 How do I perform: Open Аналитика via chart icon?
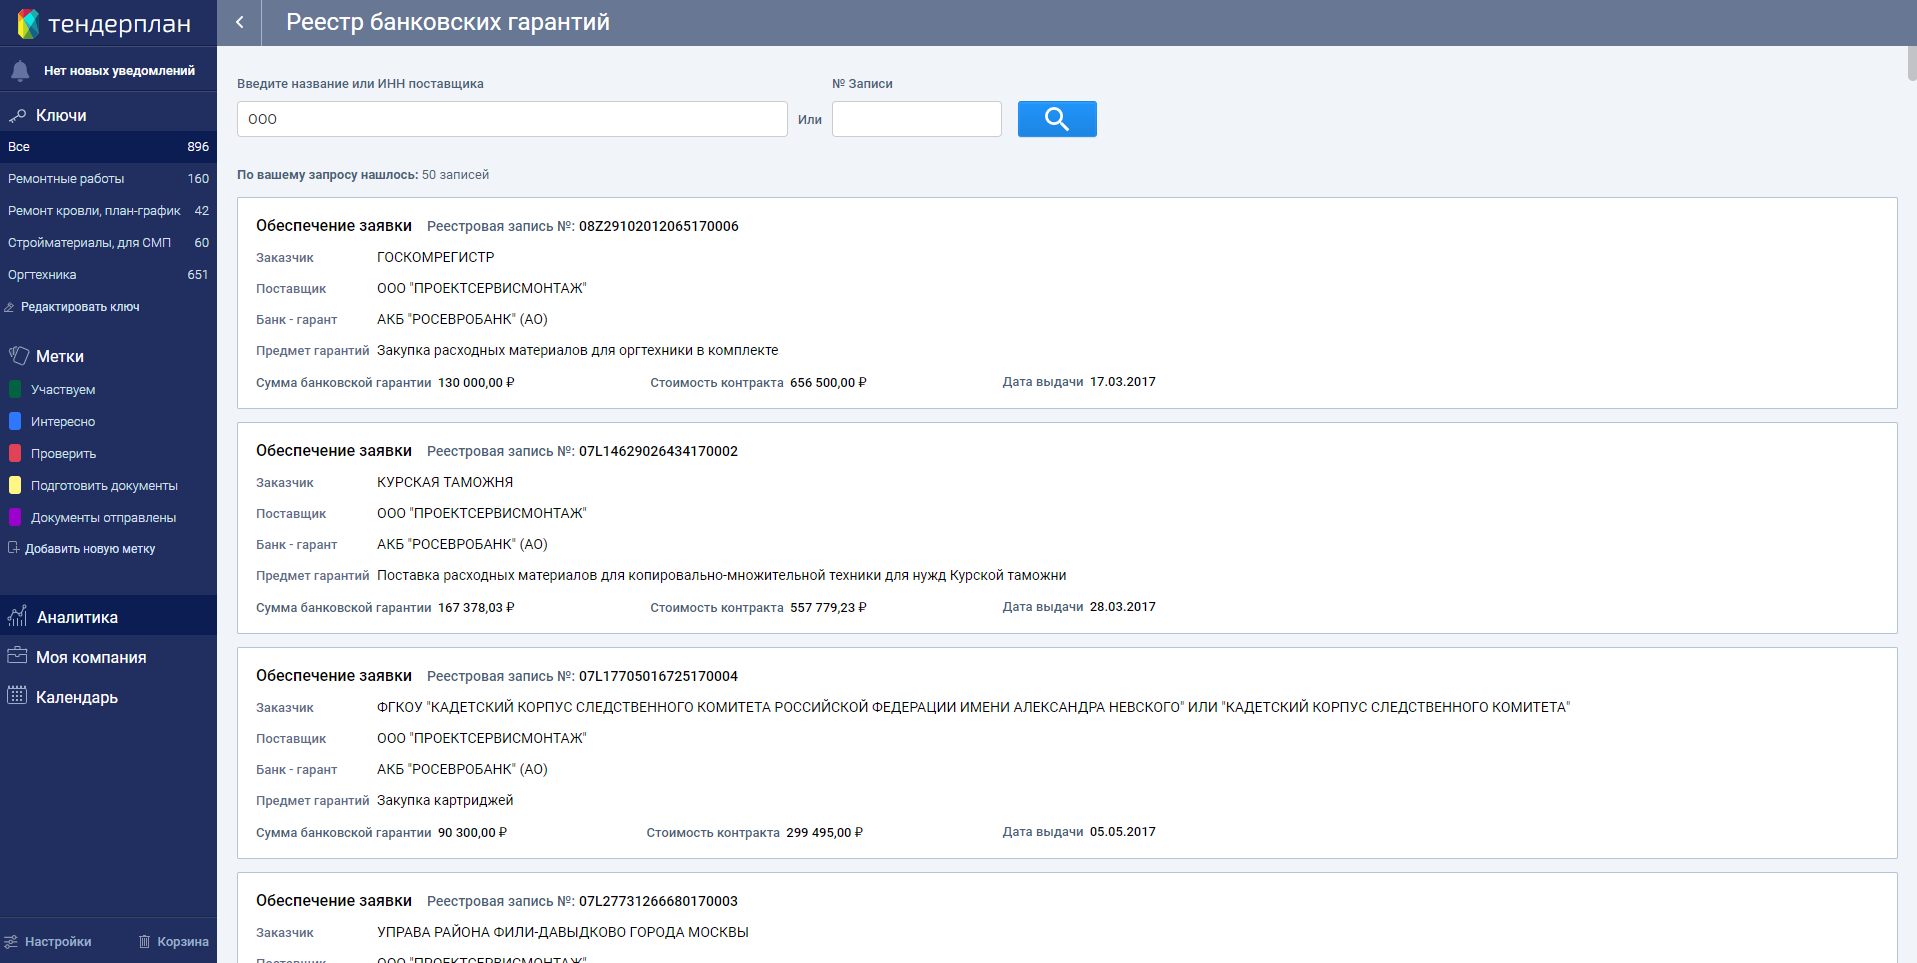point(17,616)
